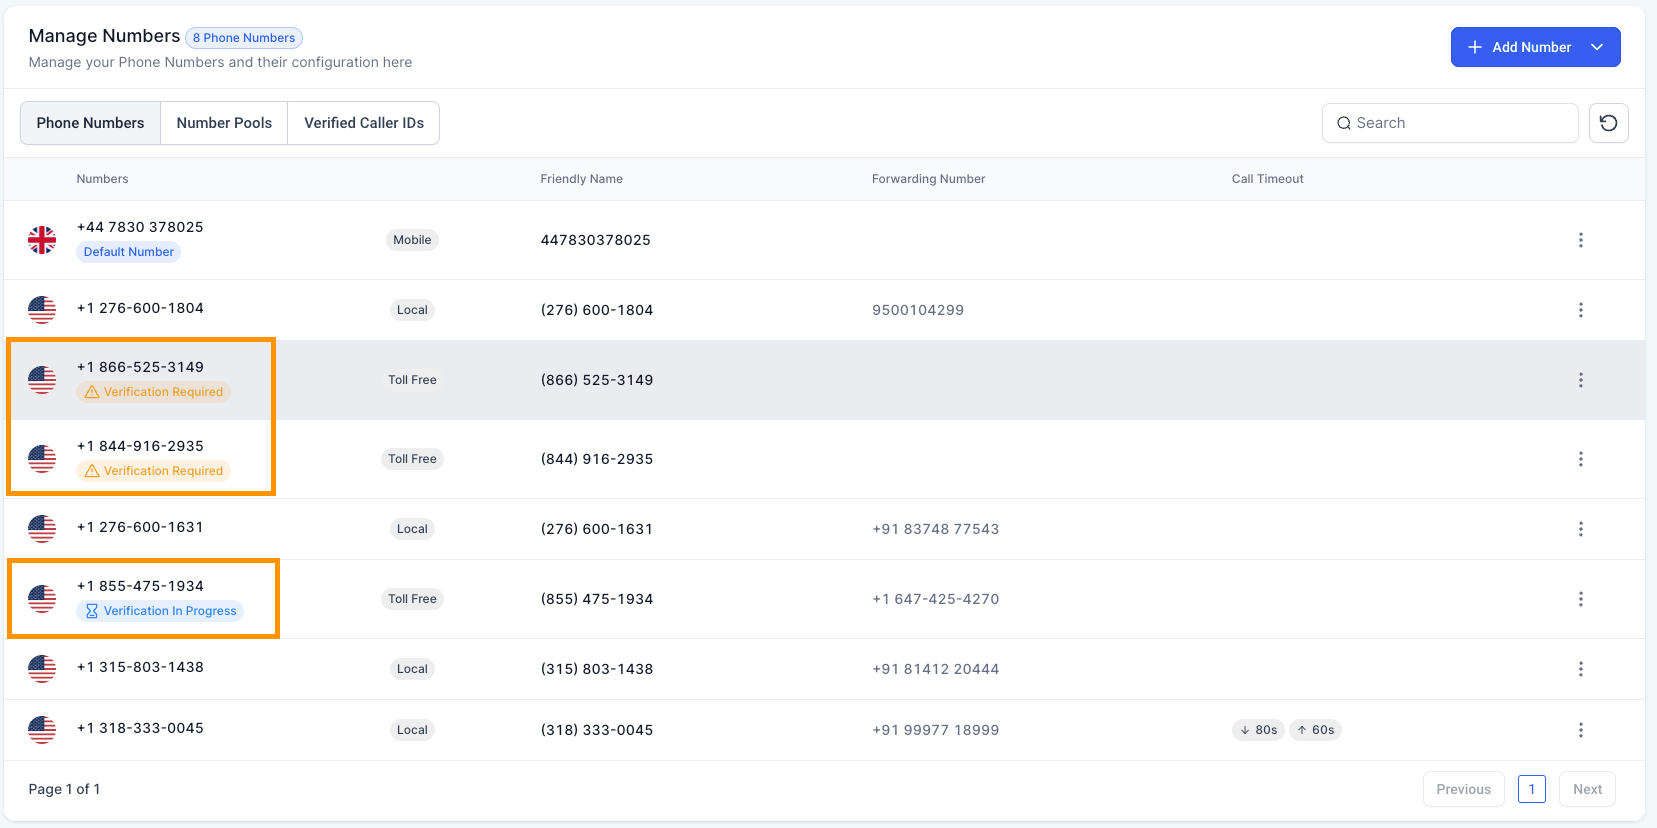Screen dimensions: 1657x828
Task: Open the three-dot menu for +1 318-333-0045
Action: [1580, 730]
